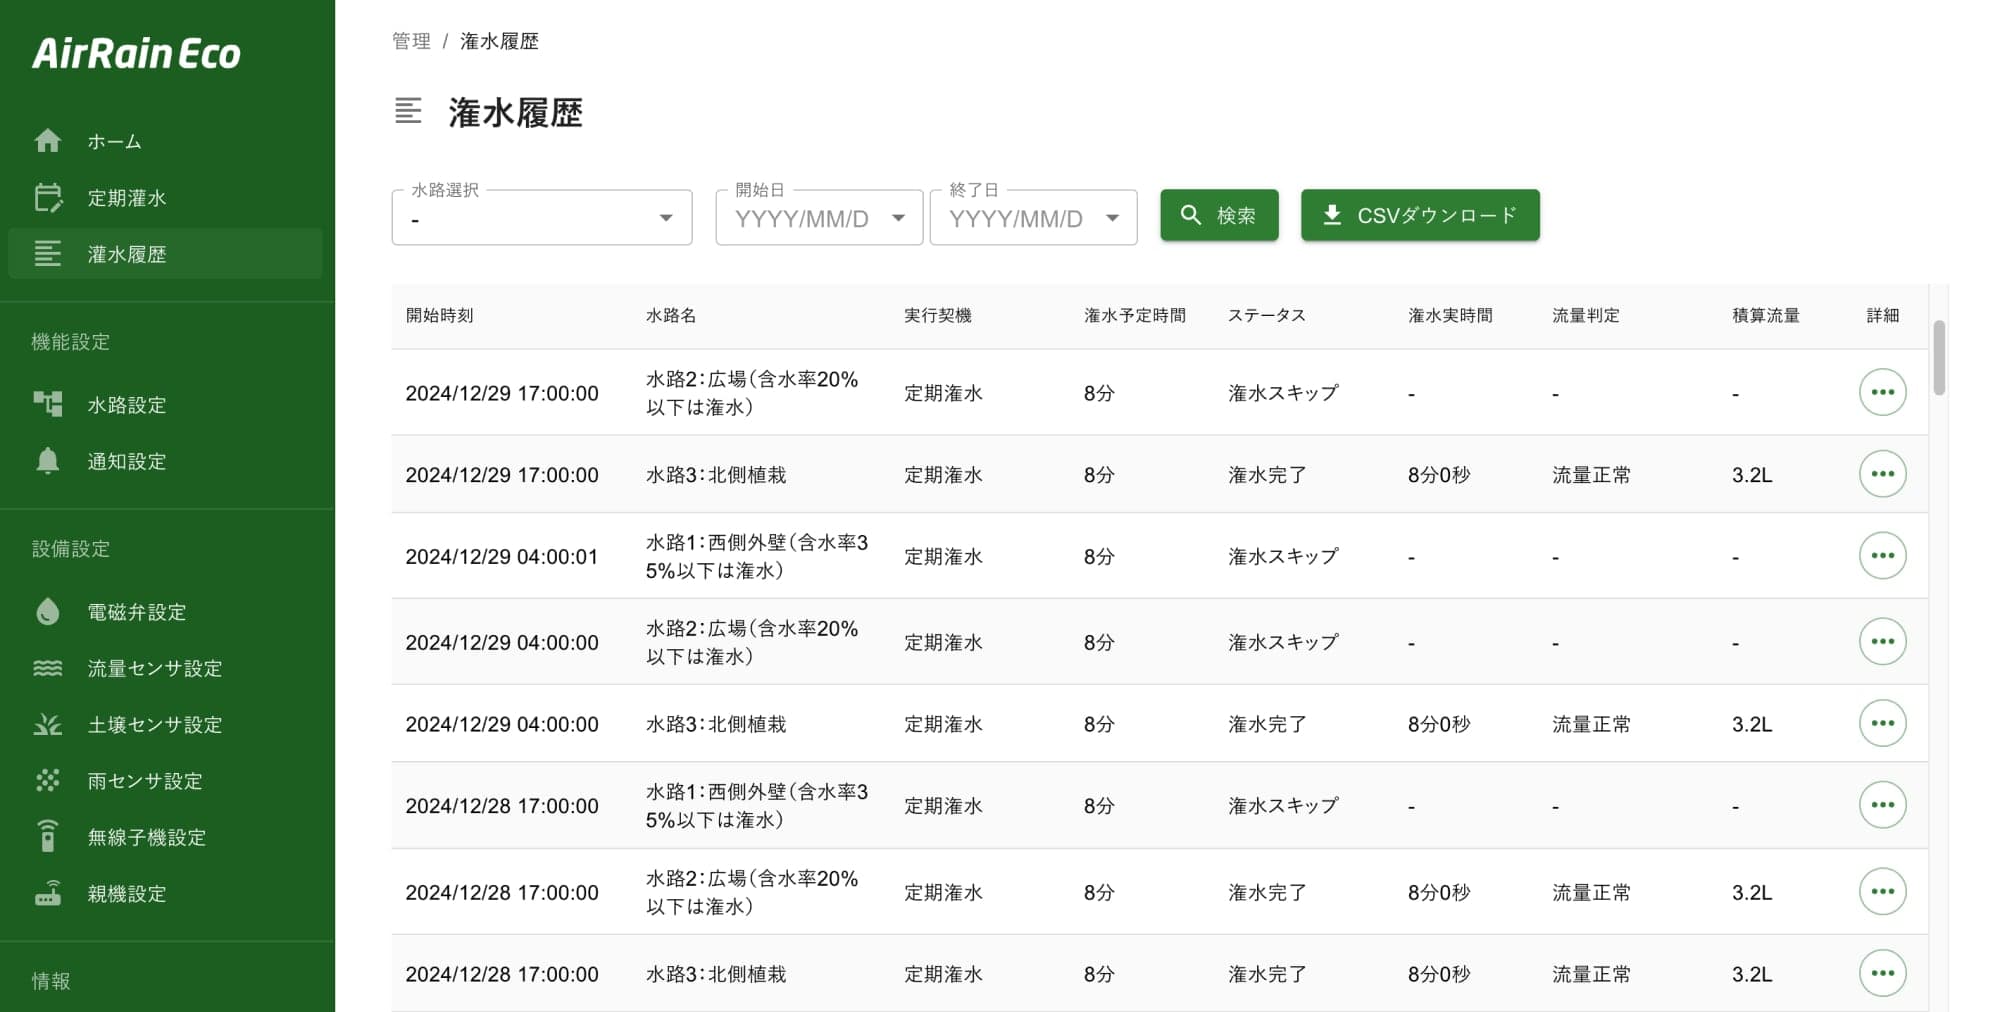Click the 土壌センサ設定 grass icon
2000x1012 pixels.
pos(47,725)
